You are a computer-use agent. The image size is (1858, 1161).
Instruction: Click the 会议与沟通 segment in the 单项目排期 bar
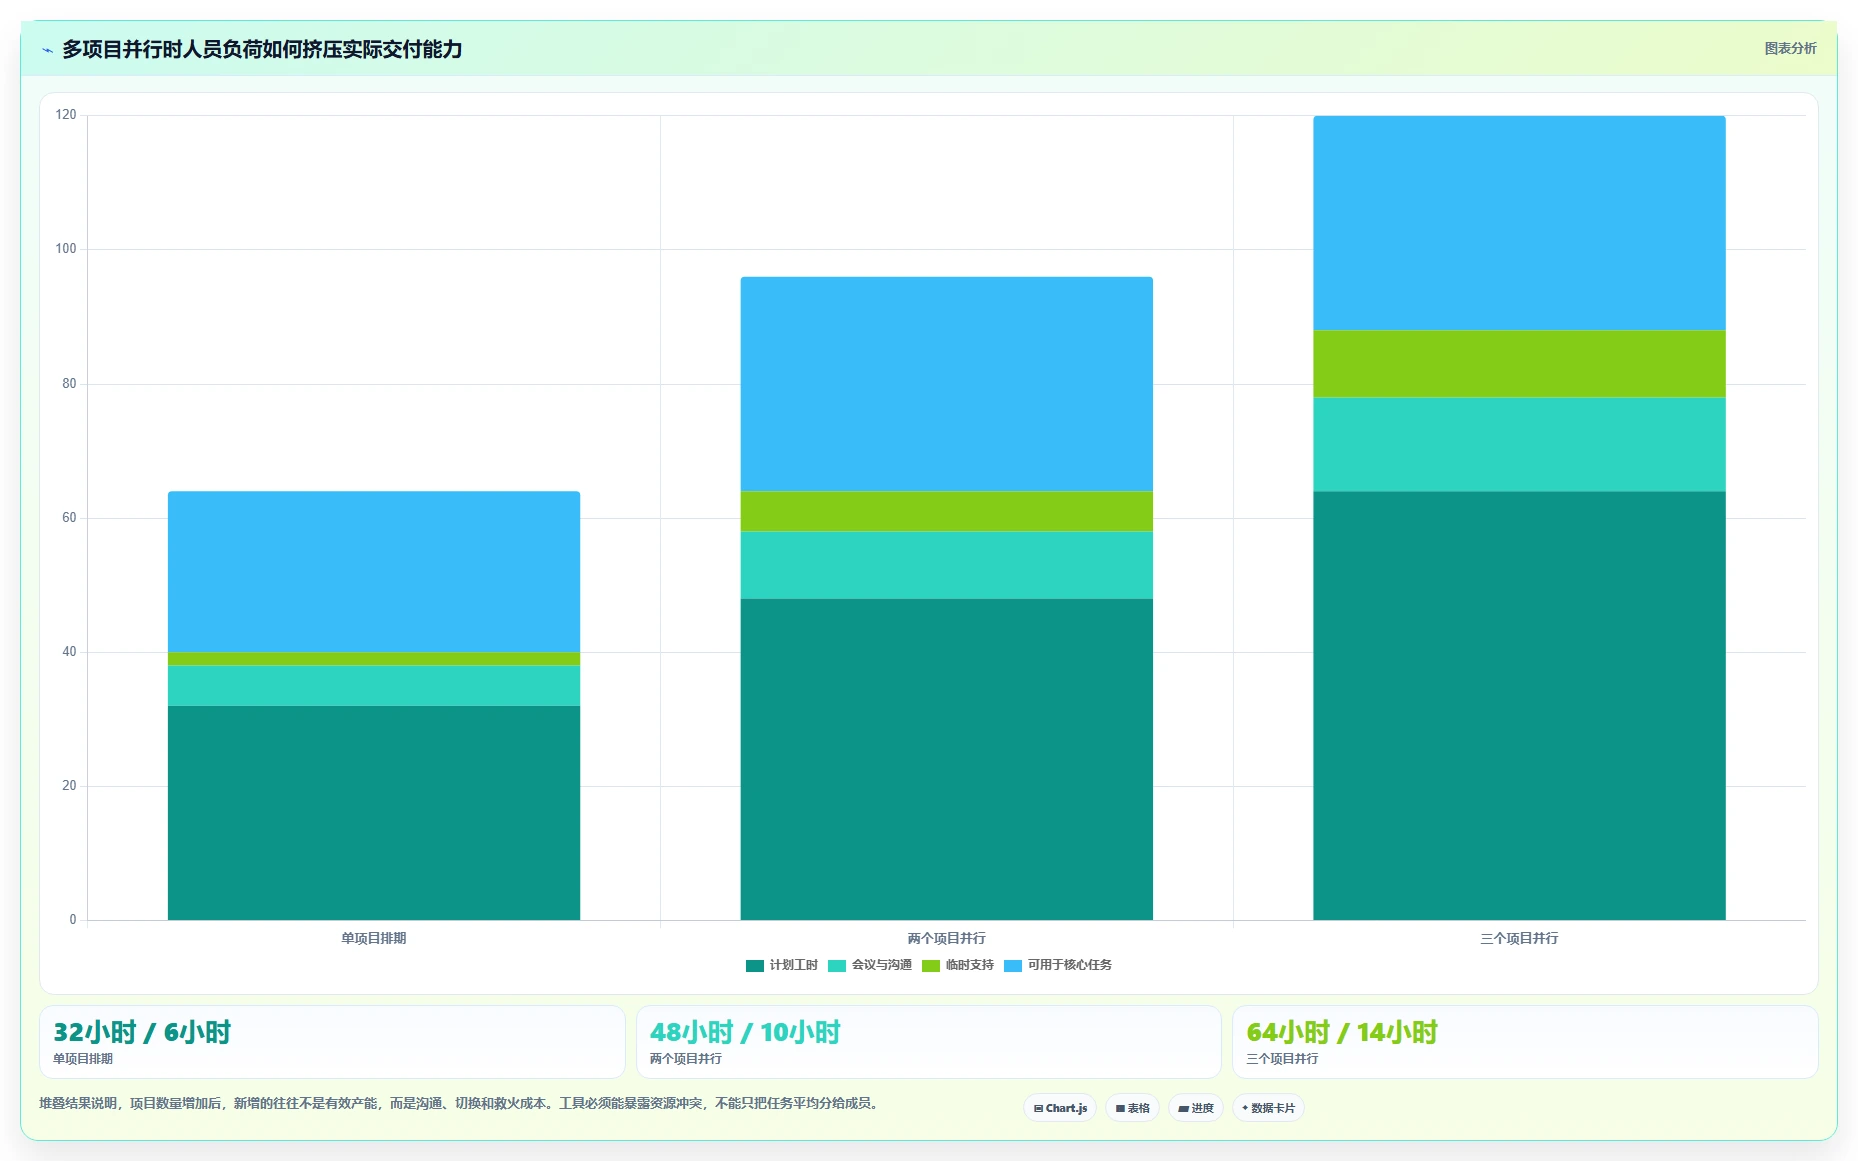click(374, 686)
